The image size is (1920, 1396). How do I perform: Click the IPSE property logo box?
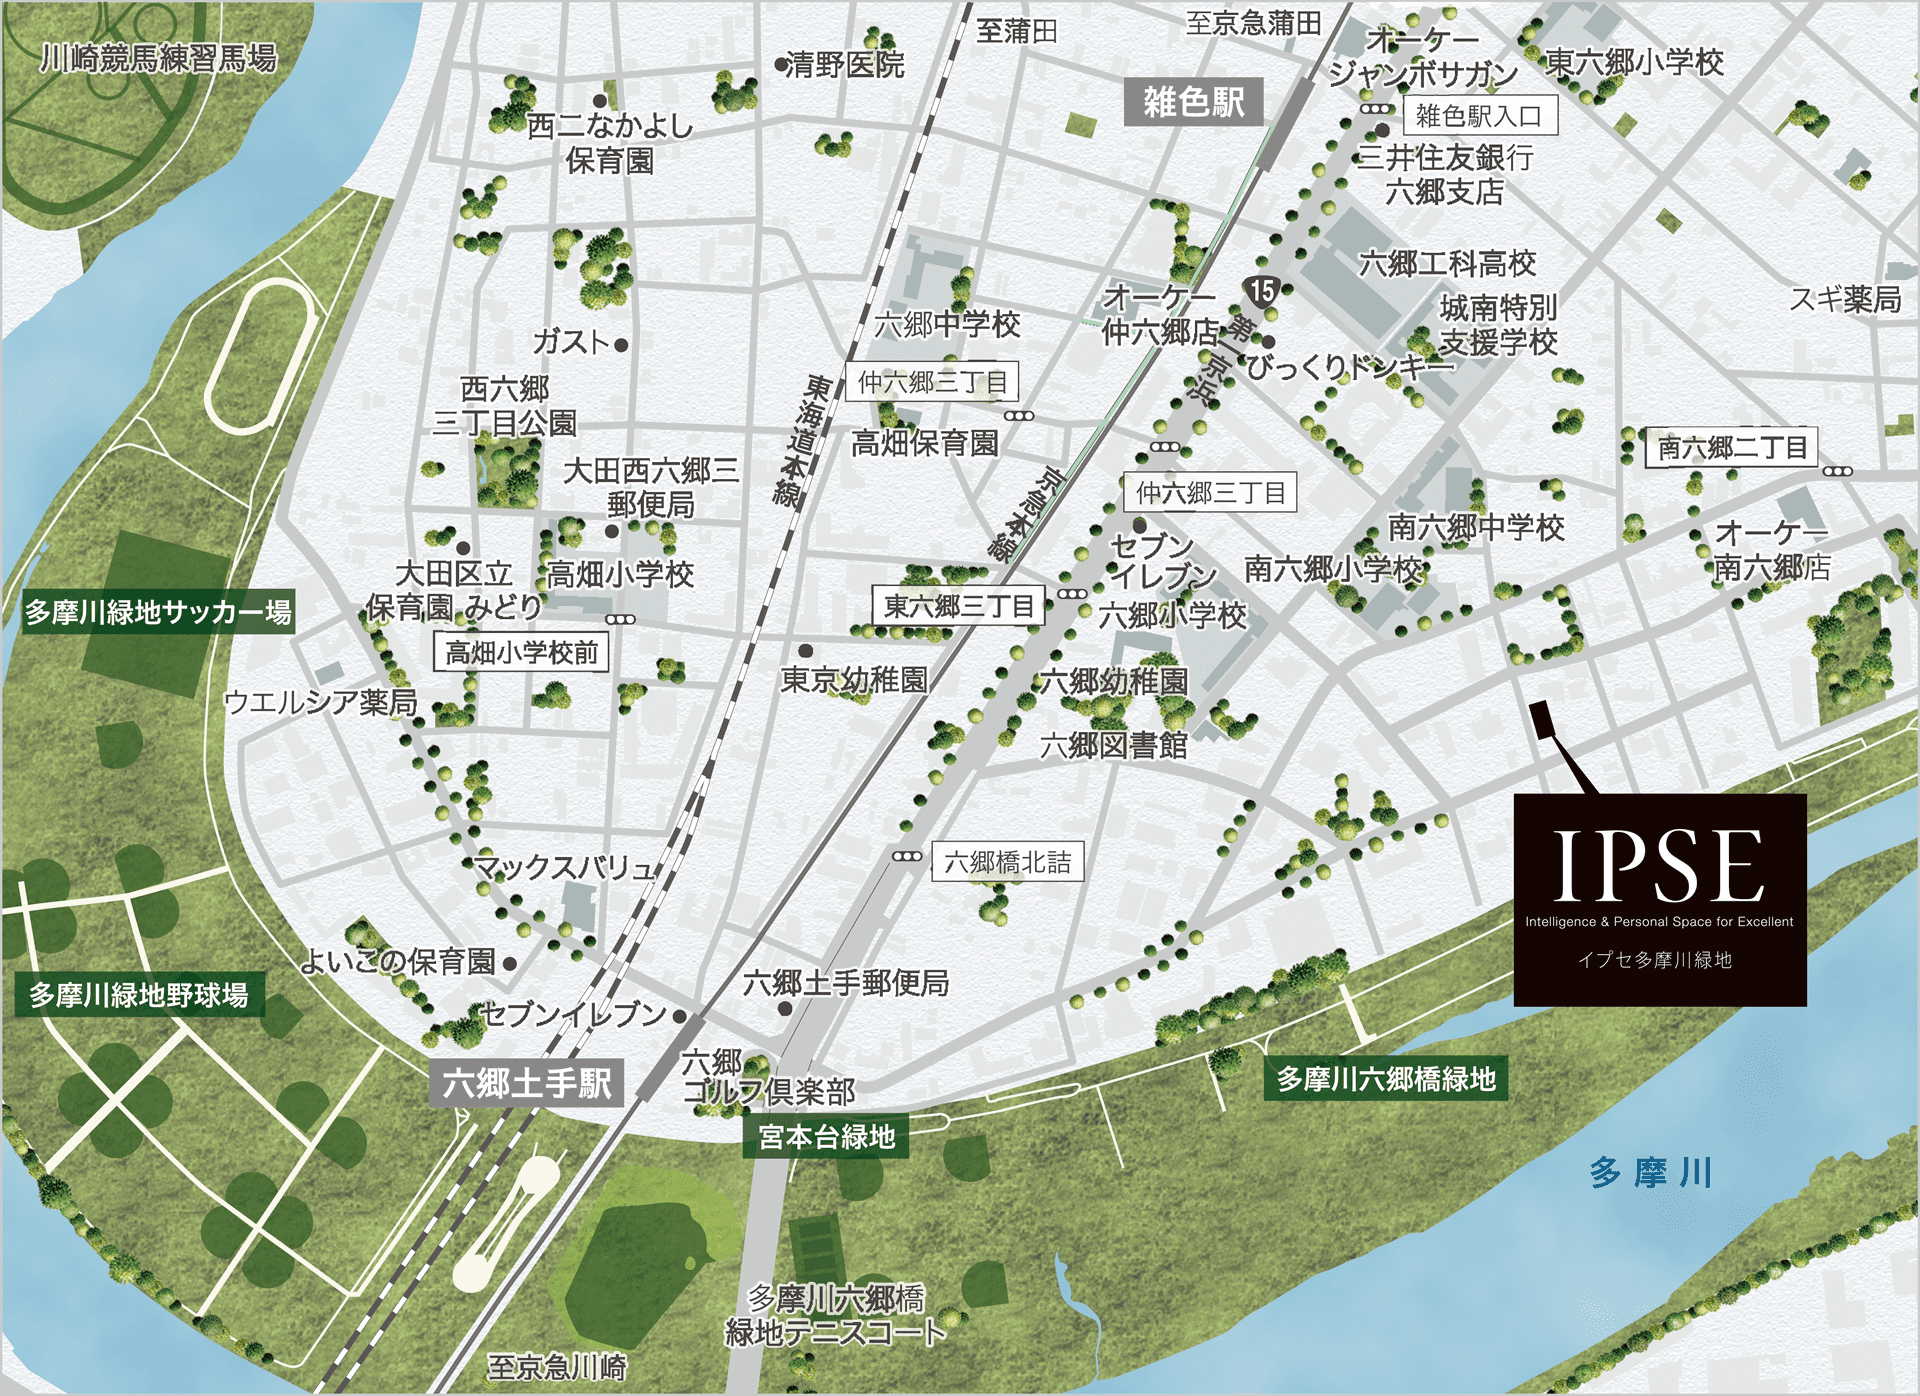click(x=1660, y=900)
